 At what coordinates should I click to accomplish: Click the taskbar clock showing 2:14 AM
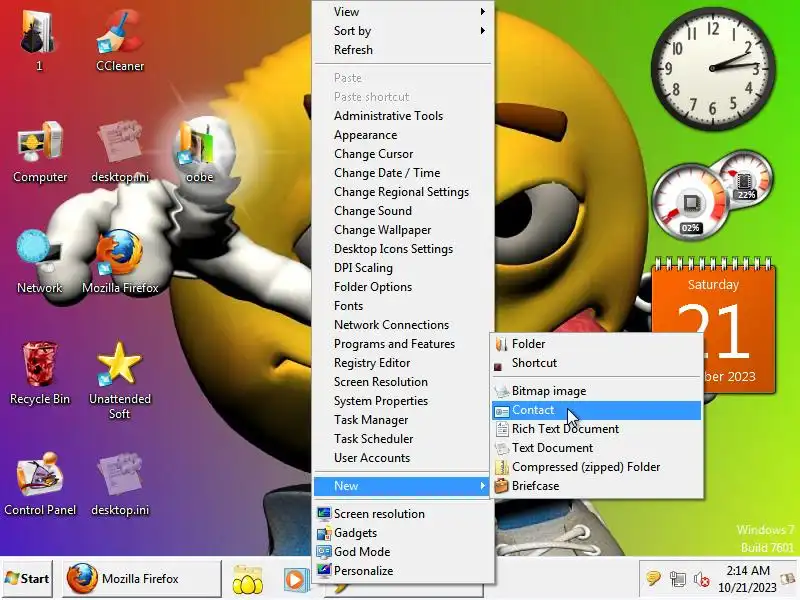click(x=747, y=579)
